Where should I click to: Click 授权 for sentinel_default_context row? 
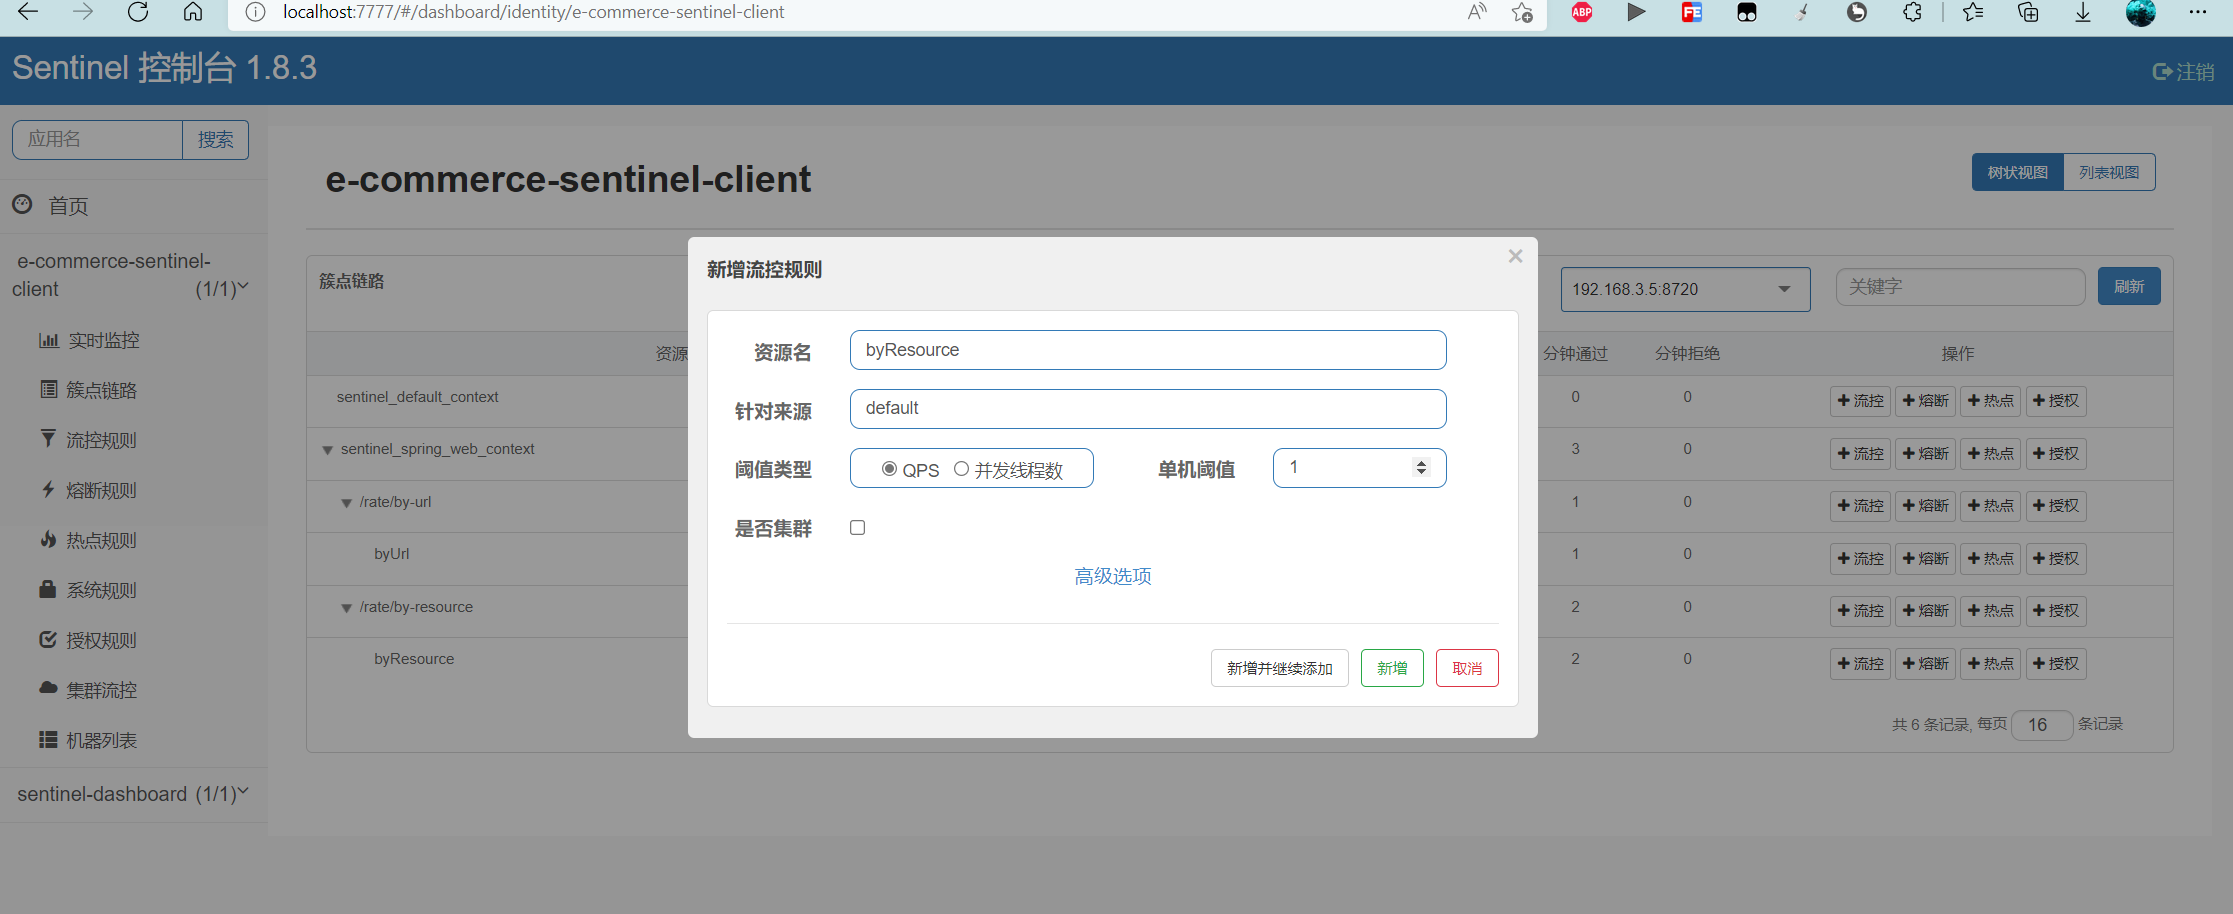point(2056,401)
